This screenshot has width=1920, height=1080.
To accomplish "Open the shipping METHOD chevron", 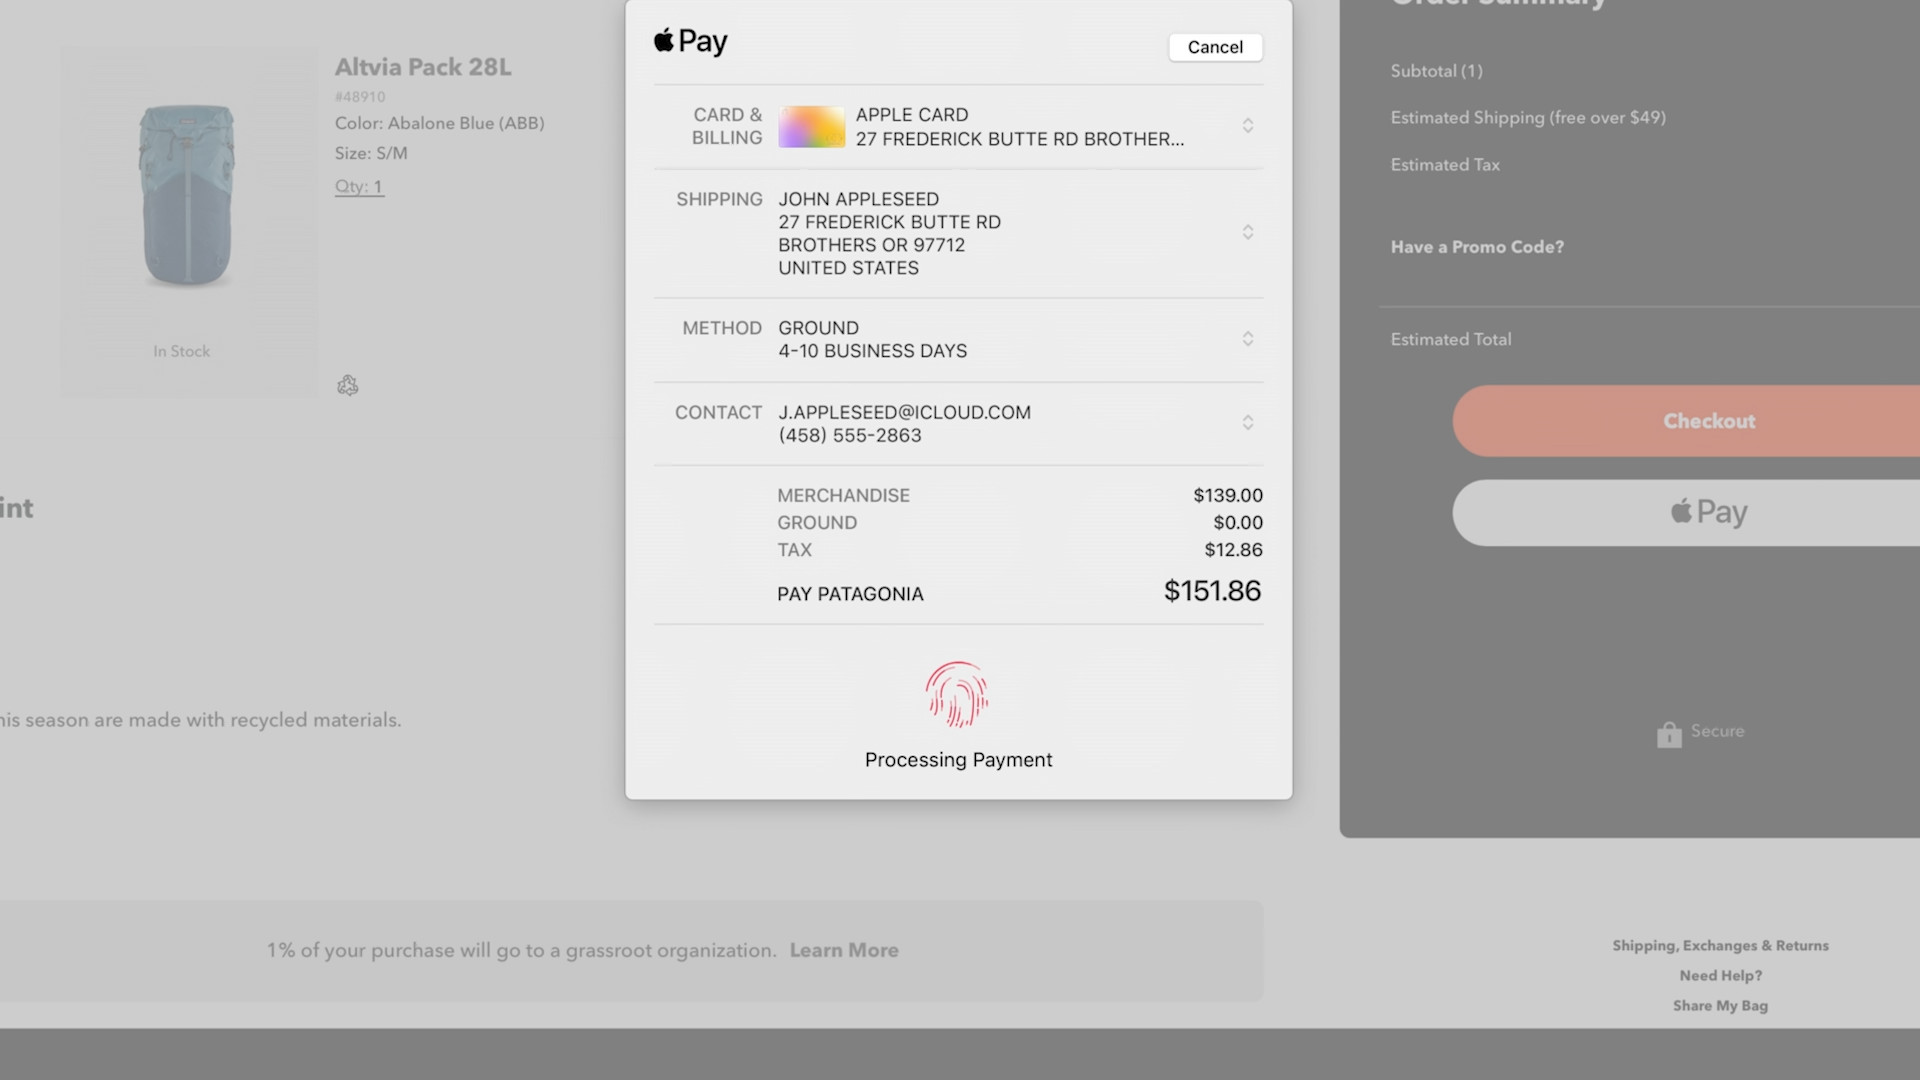I will 1248,339.
